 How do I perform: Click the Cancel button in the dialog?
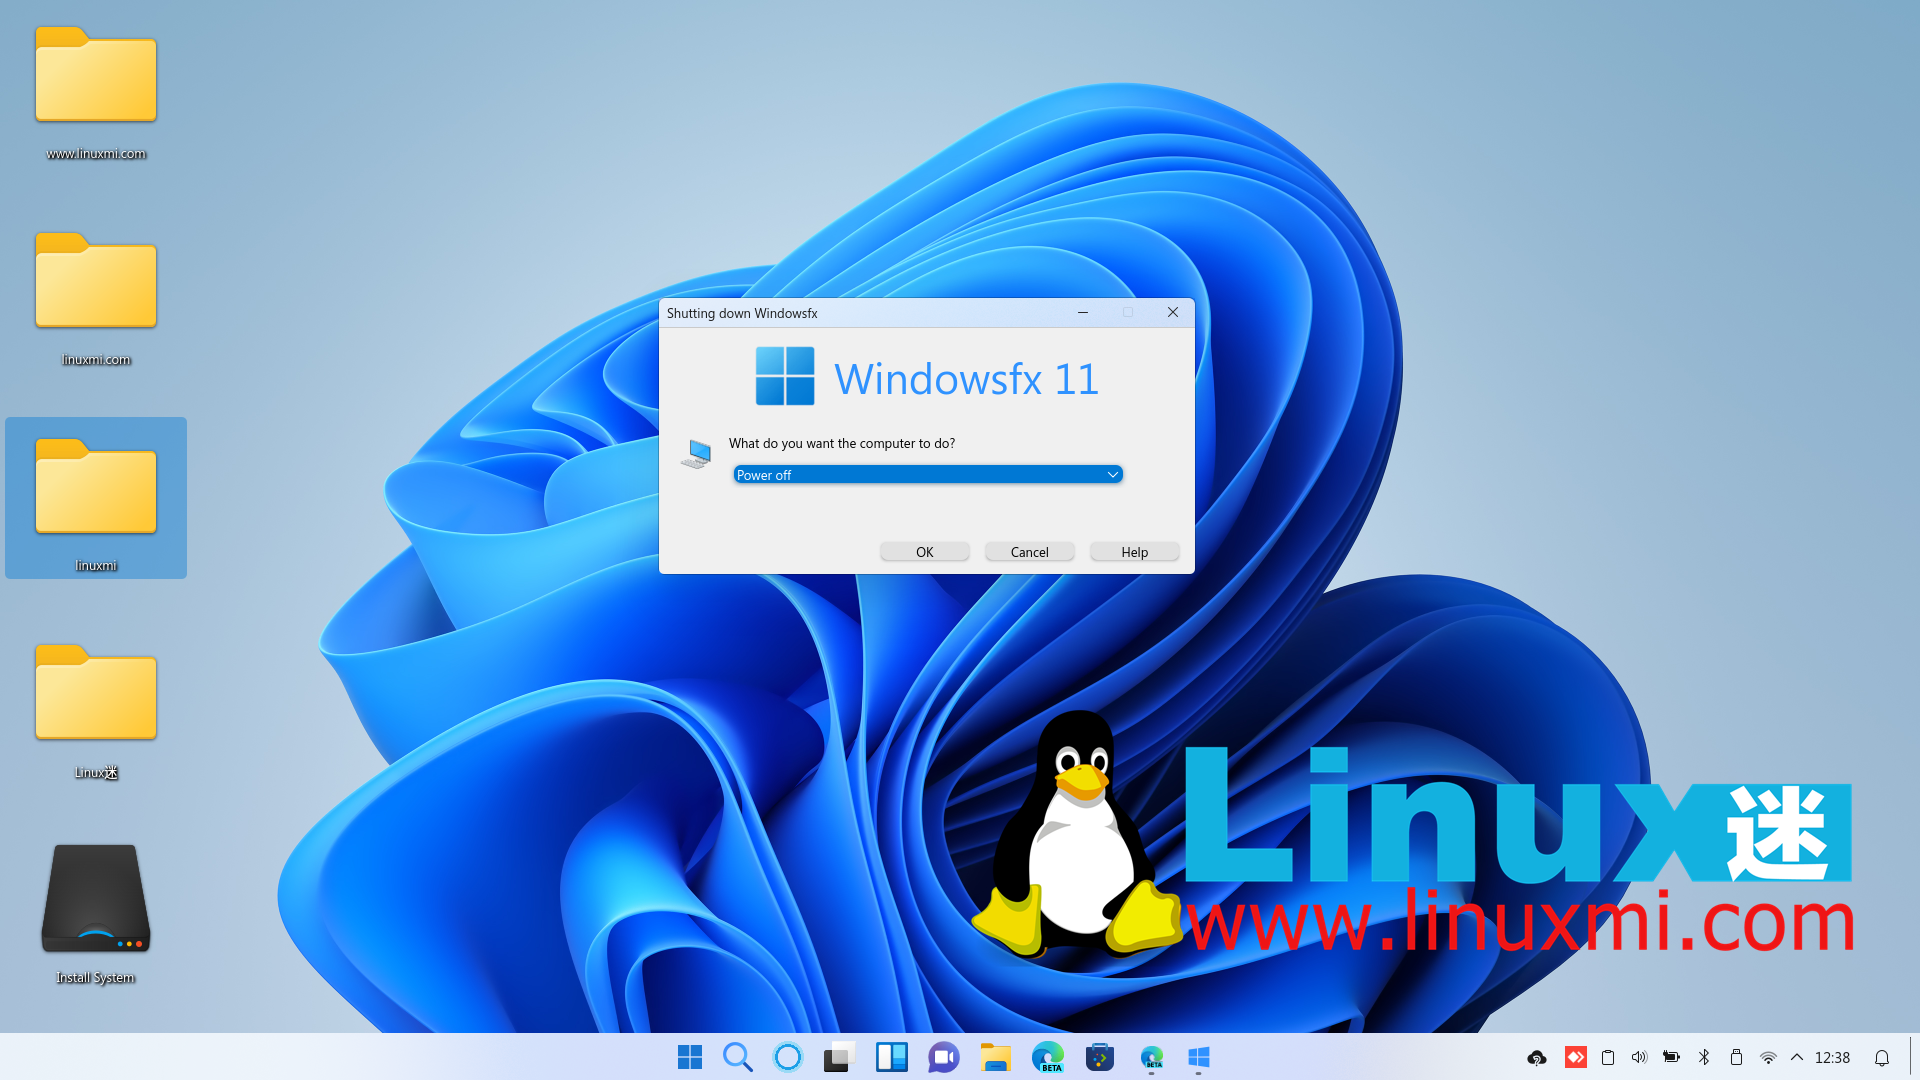coord(1030,552)
